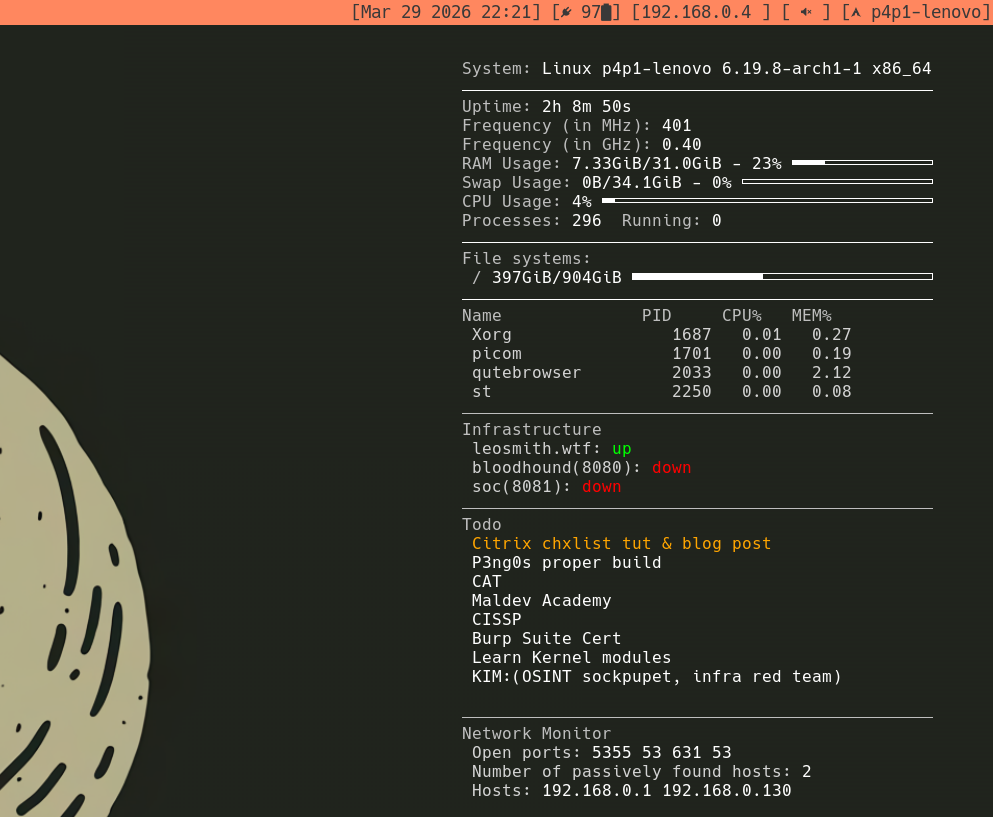This screenshot has width=993, height=817.
Task: Click the battery level icon
Action: (x=606, y=12)
